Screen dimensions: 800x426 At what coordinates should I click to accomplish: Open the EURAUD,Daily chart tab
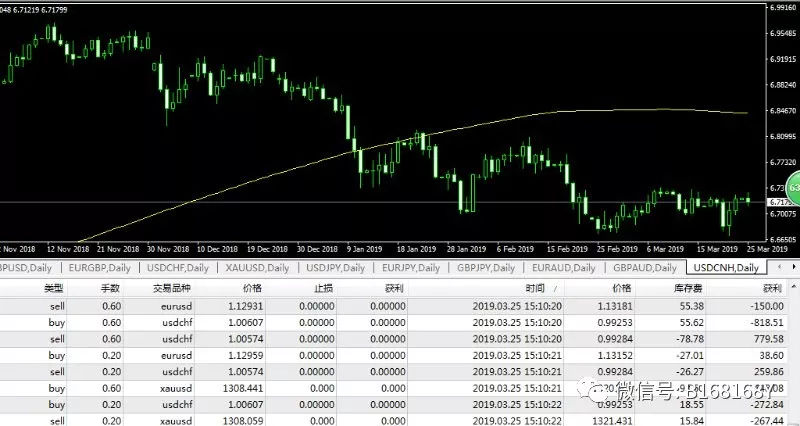(x=563, y=267)
